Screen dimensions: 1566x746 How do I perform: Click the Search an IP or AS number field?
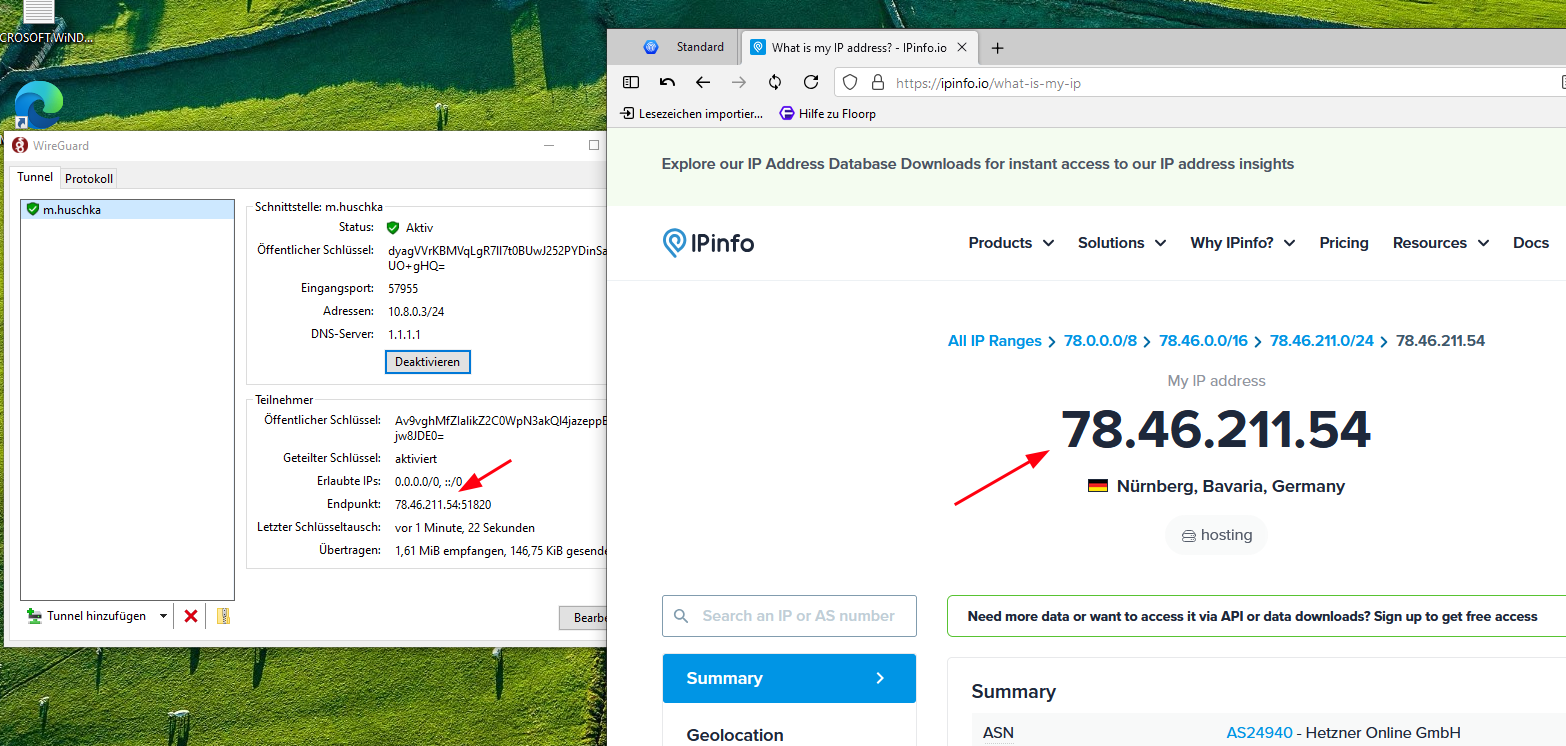(x=797, y=616)
